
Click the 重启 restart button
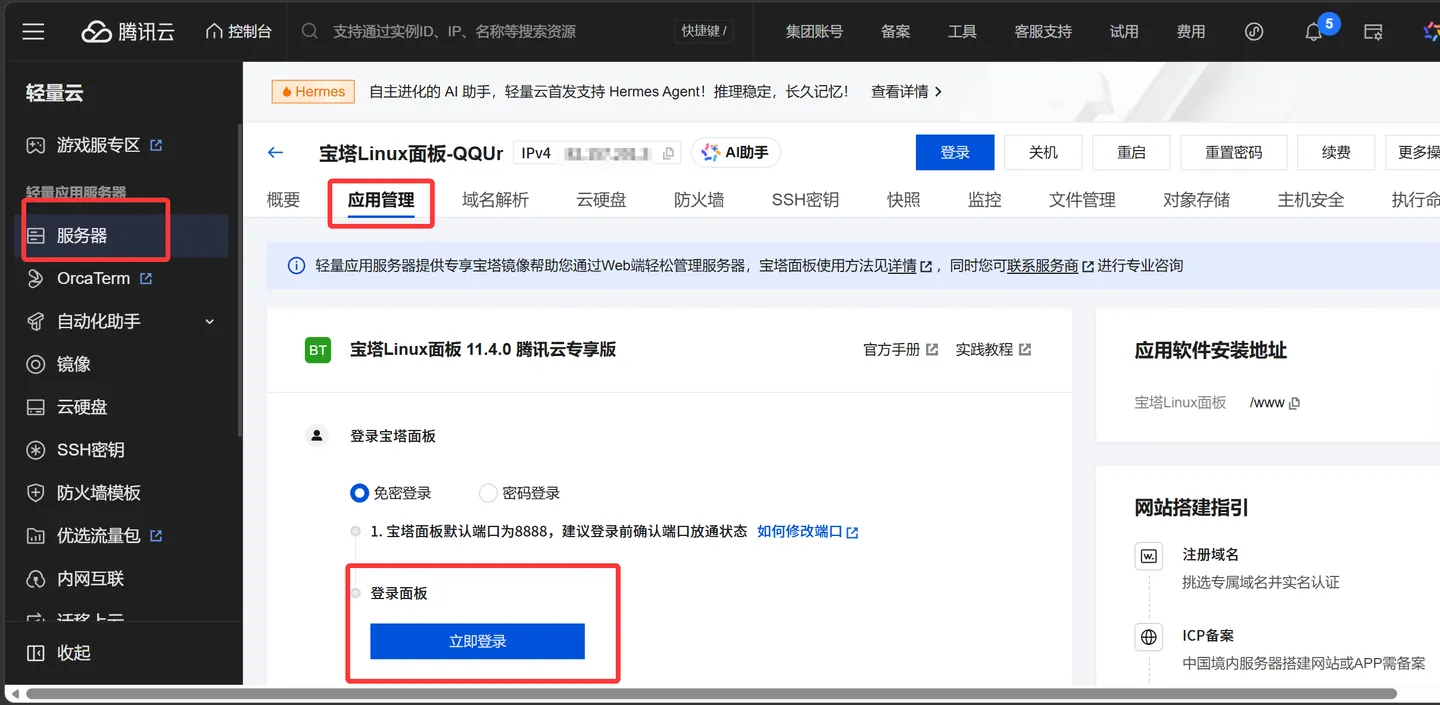1131,153
